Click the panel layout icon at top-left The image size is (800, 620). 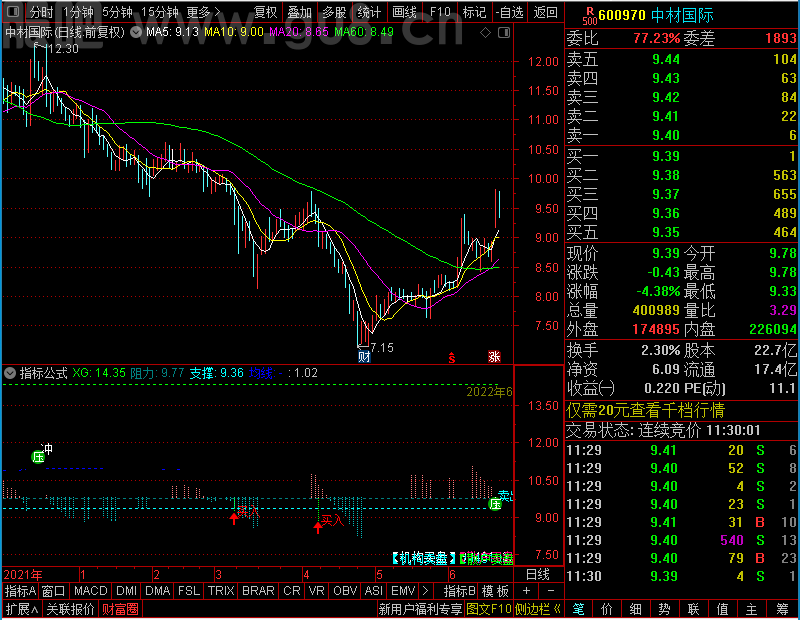13,11
